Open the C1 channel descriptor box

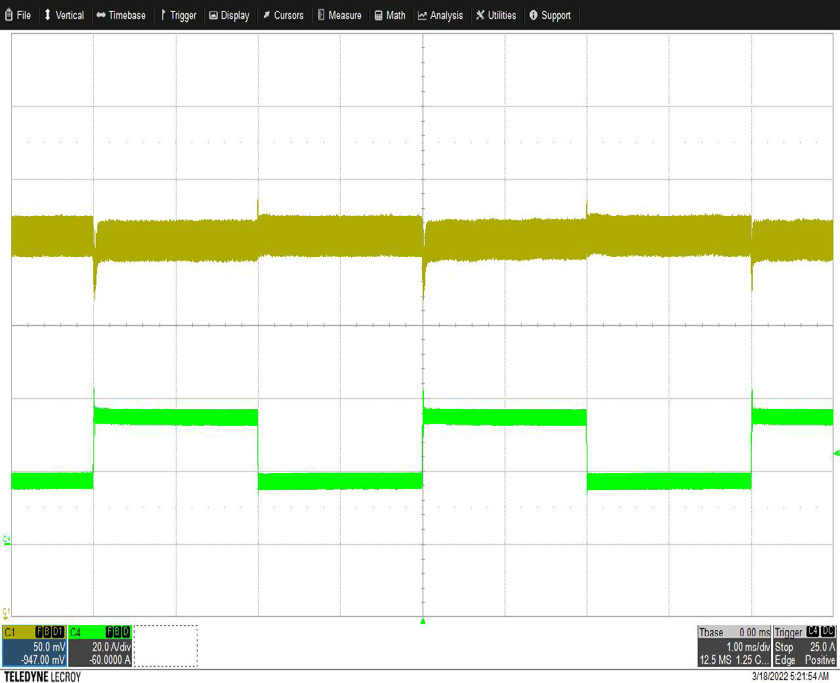coord(34,647)
